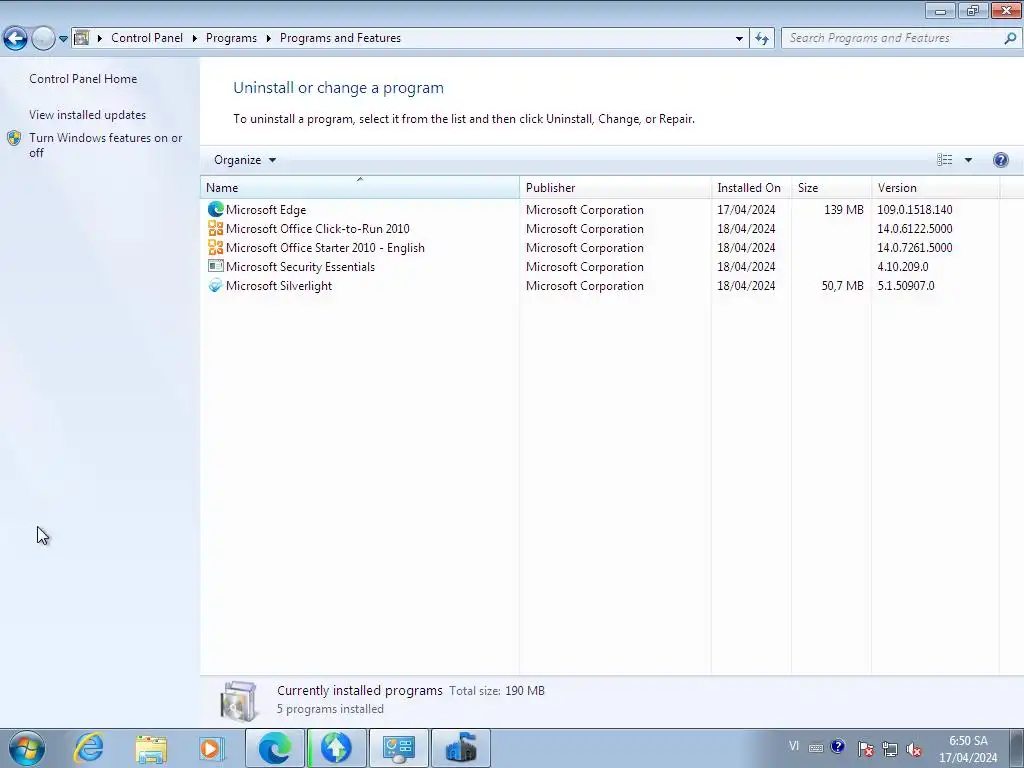Image resolution: width=1024 pixels, height=768 pixels.
Task: Click the VI input language indicator
Action: tap(793, 746)
